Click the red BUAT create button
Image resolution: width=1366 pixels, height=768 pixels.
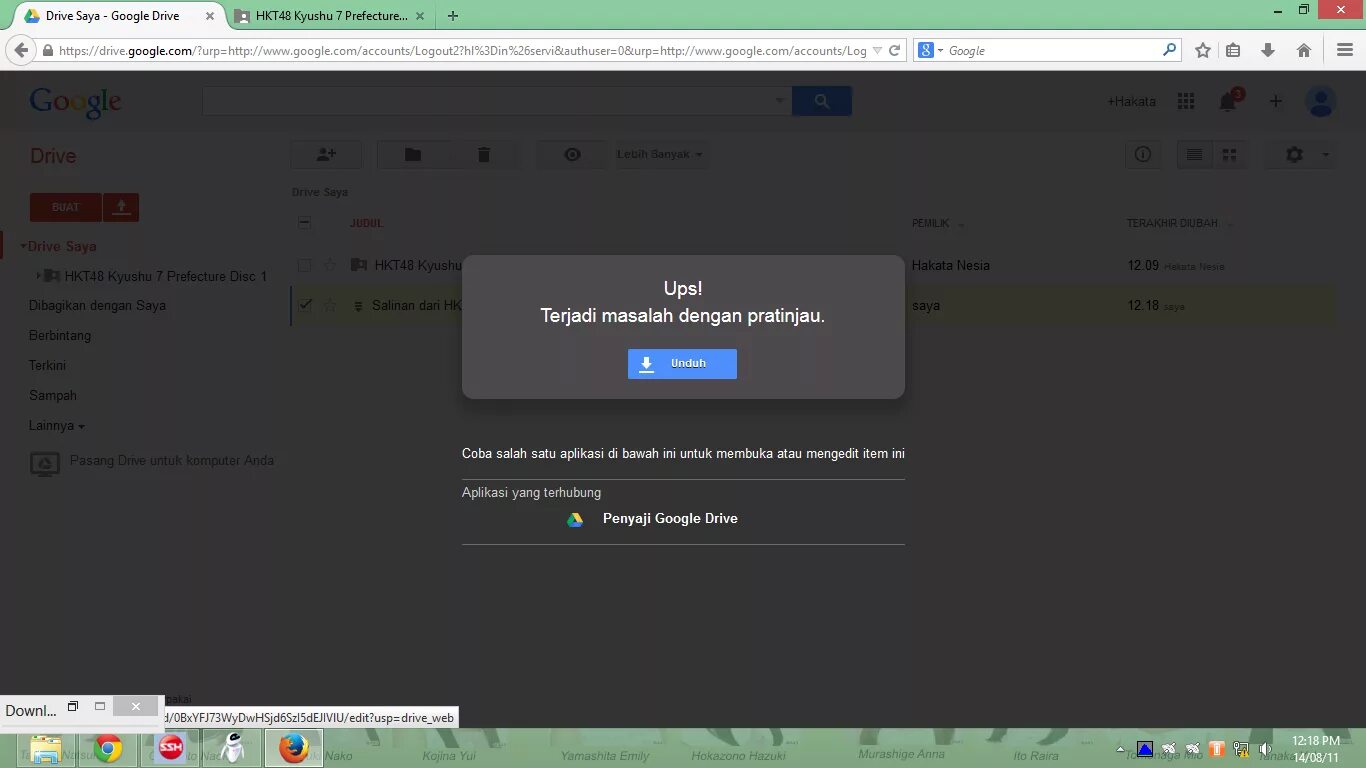coord(66,207)
